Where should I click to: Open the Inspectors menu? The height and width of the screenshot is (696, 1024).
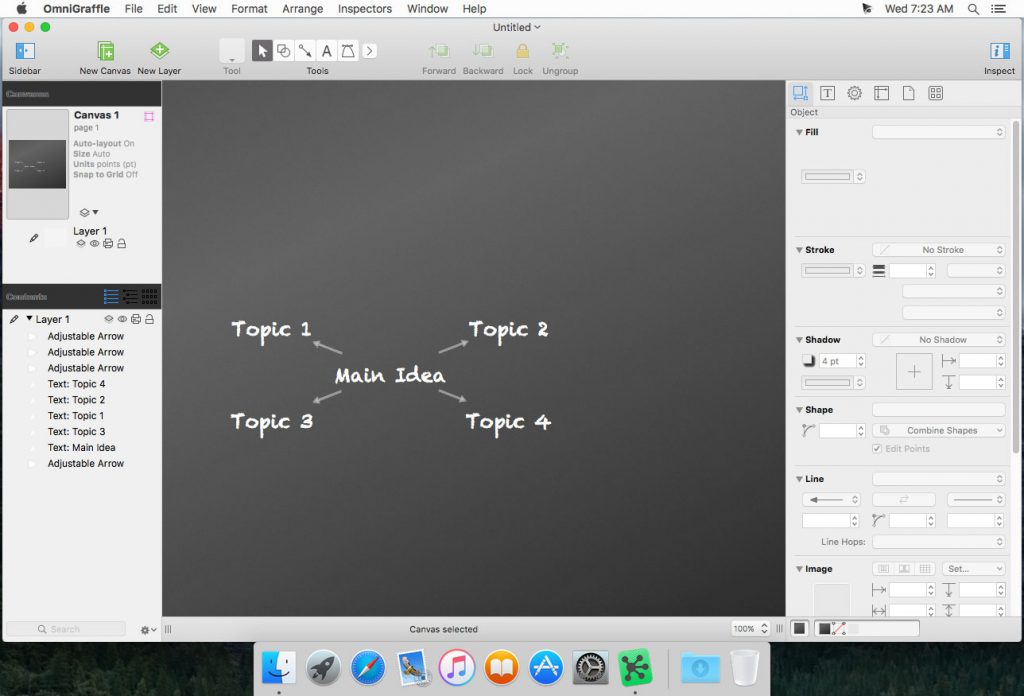point(364,8)
